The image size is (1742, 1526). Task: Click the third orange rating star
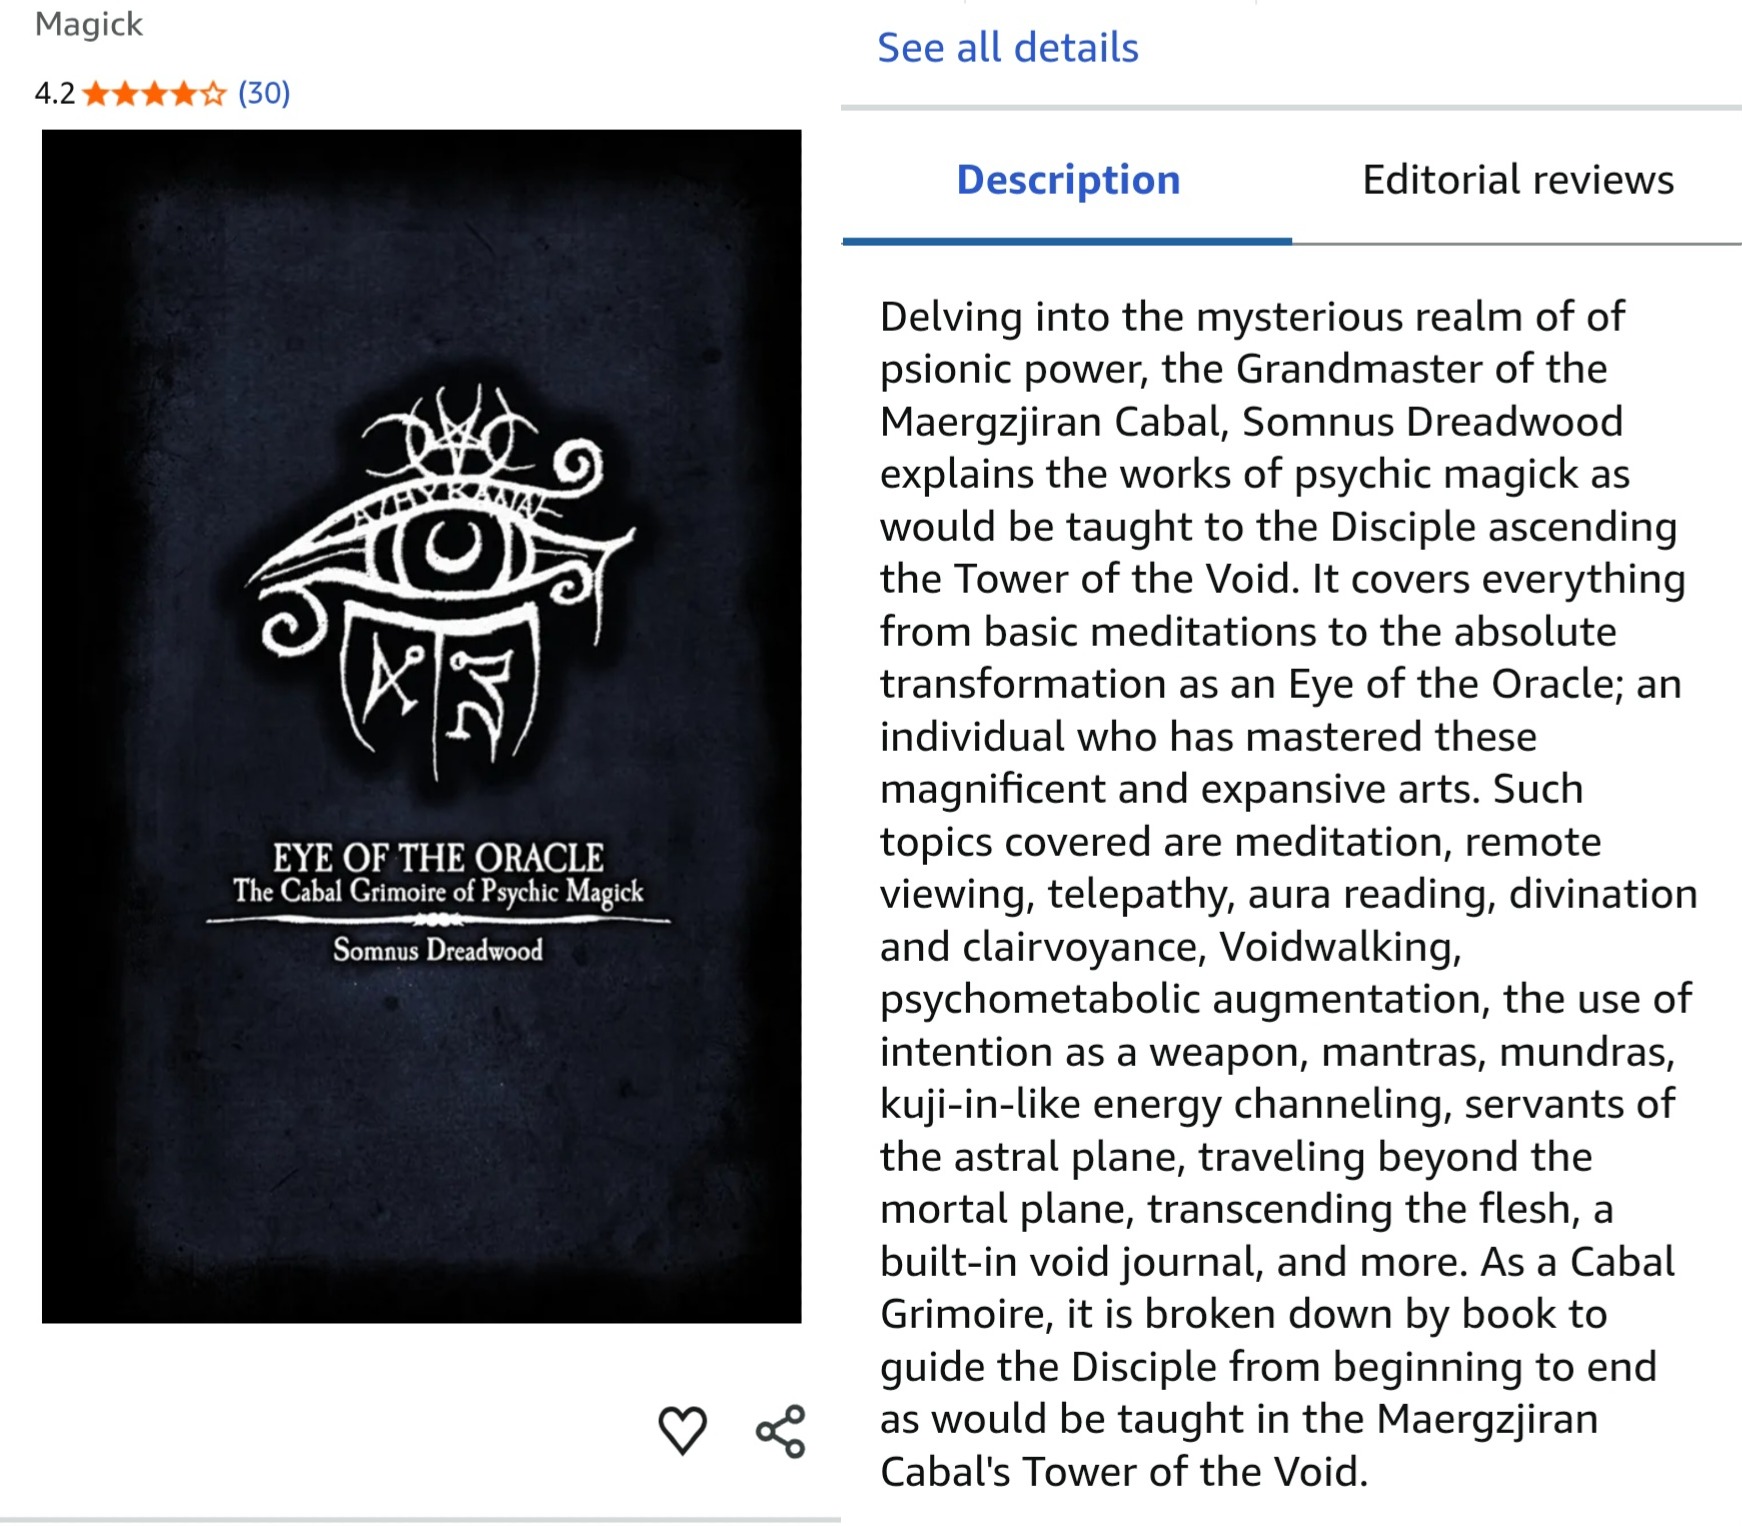tap(155, 94)
